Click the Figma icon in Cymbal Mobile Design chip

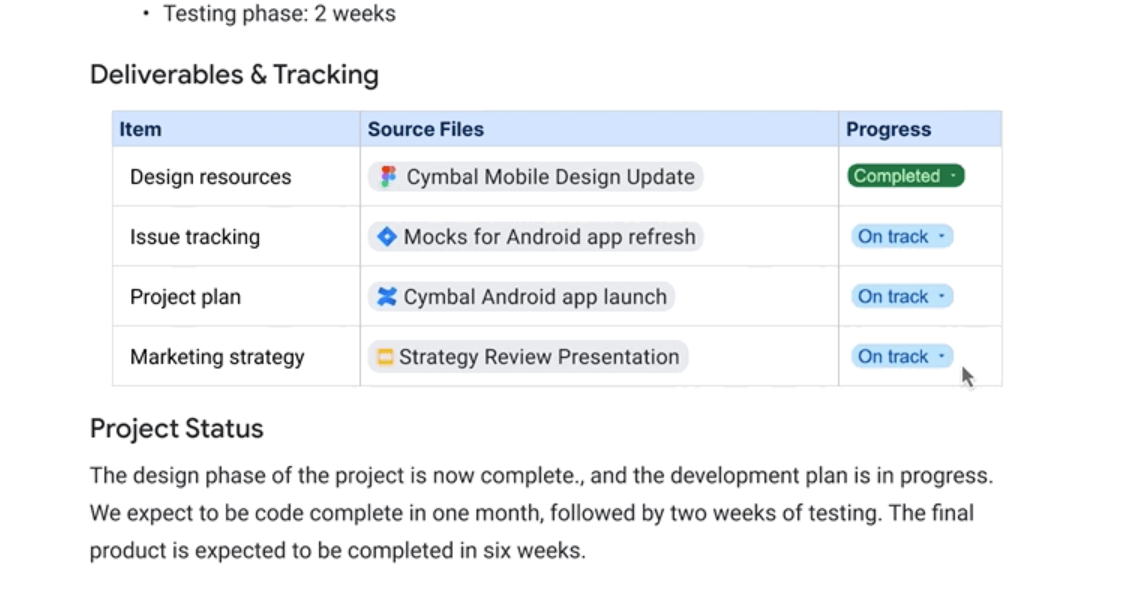388,176
